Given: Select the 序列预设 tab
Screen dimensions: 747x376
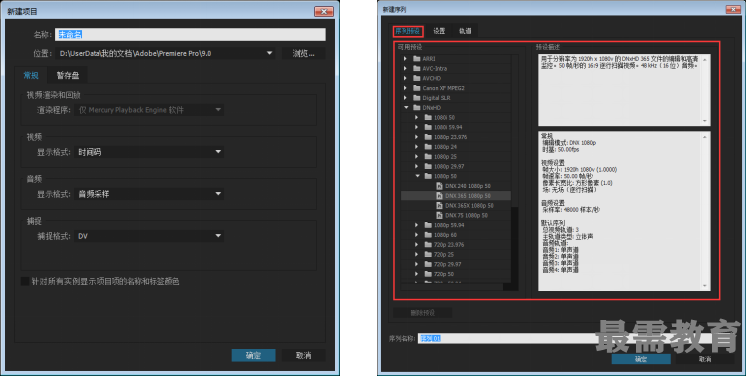Looking at the screenshot, I should click(x=408, y=31).
